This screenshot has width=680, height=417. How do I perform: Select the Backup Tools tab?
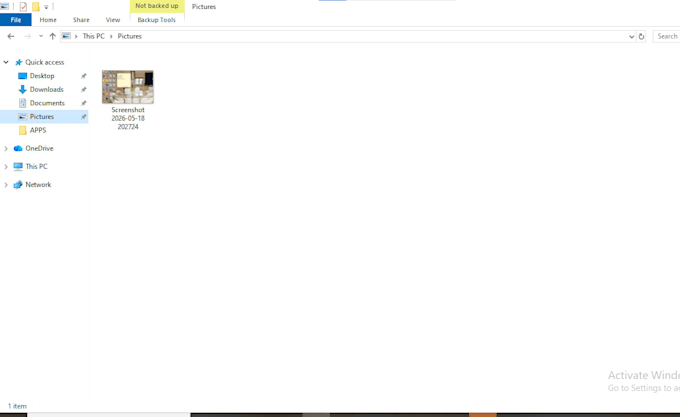pos(157,20)
